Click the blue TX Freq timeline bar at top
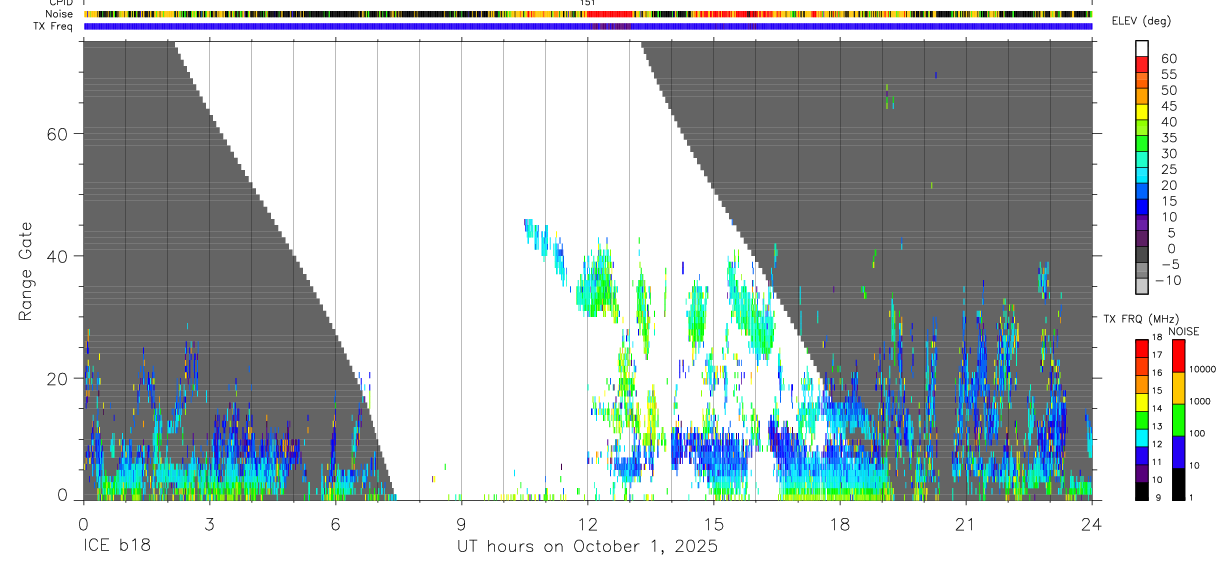 [587, 26]
